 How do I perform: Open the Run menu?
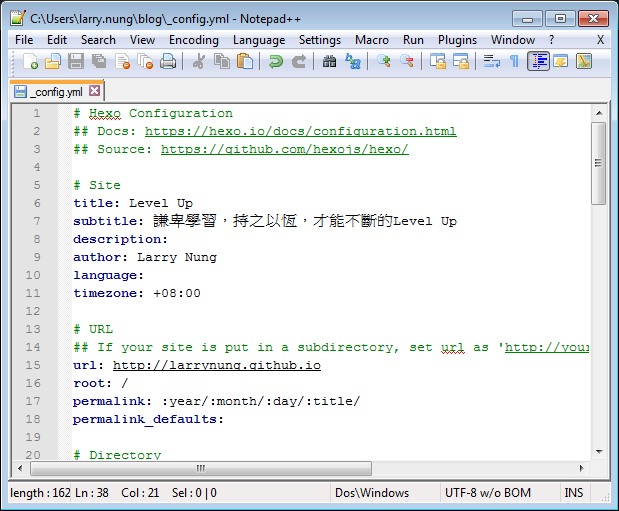[413, 40]
